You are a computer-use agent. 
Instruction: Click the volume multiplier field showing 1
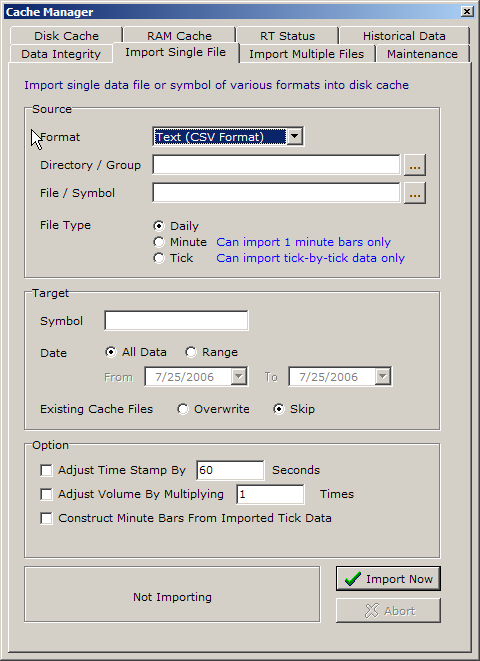[270, 494]
